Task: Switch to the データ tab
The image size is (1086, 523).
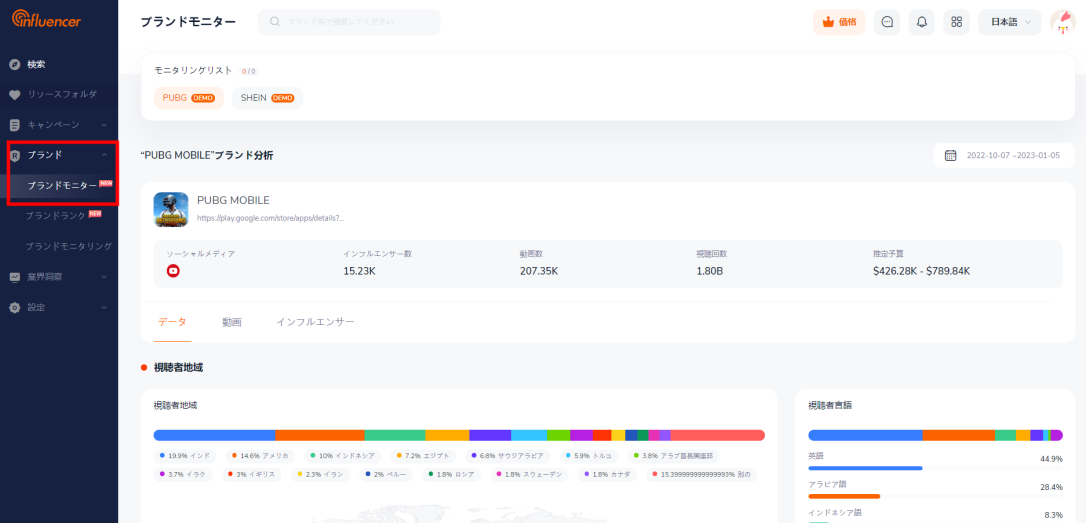Action: 172,322
